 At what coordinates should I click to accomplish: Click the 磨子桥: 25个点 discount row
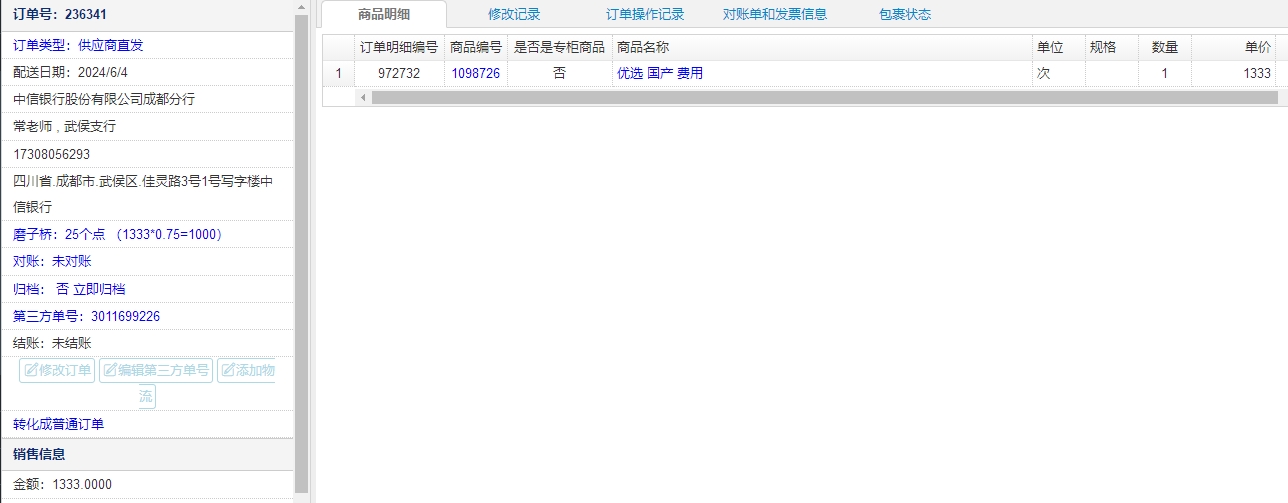click(x=147, y=234)
